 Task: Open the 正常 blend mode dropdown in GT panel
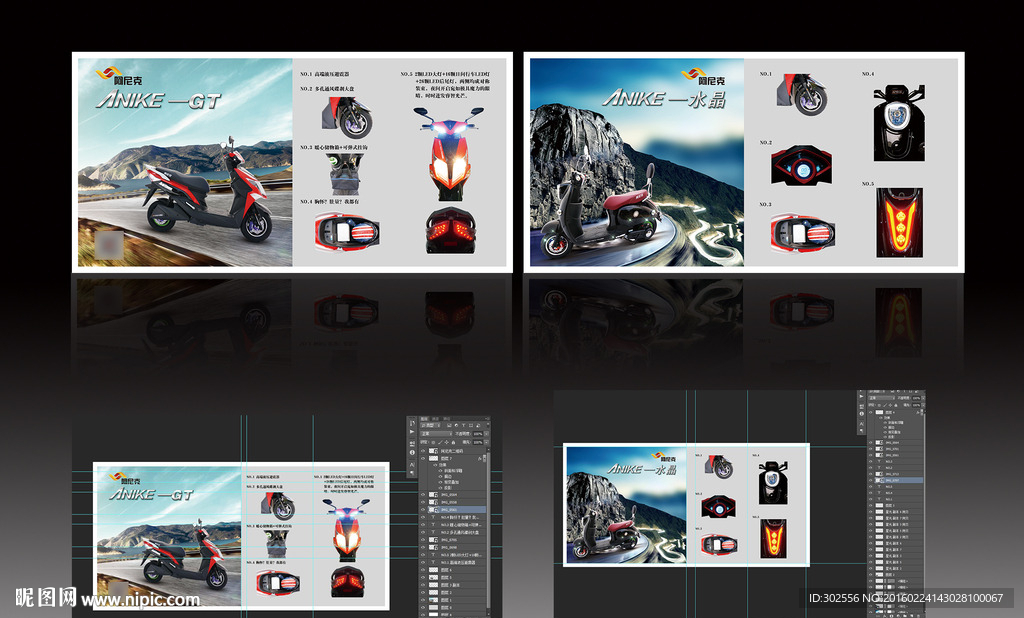(436, 434)
